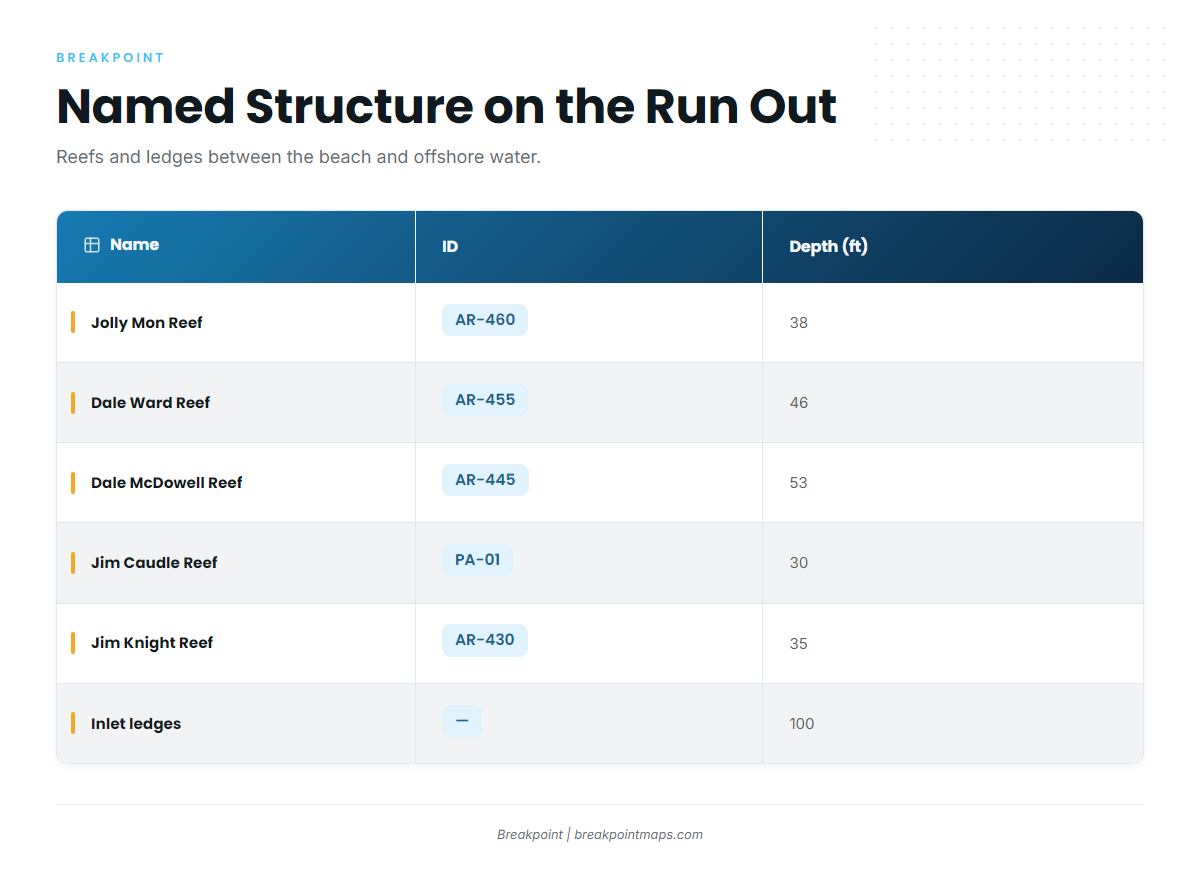
Task: Click the AR-460 ID badge
Action: 485,320
